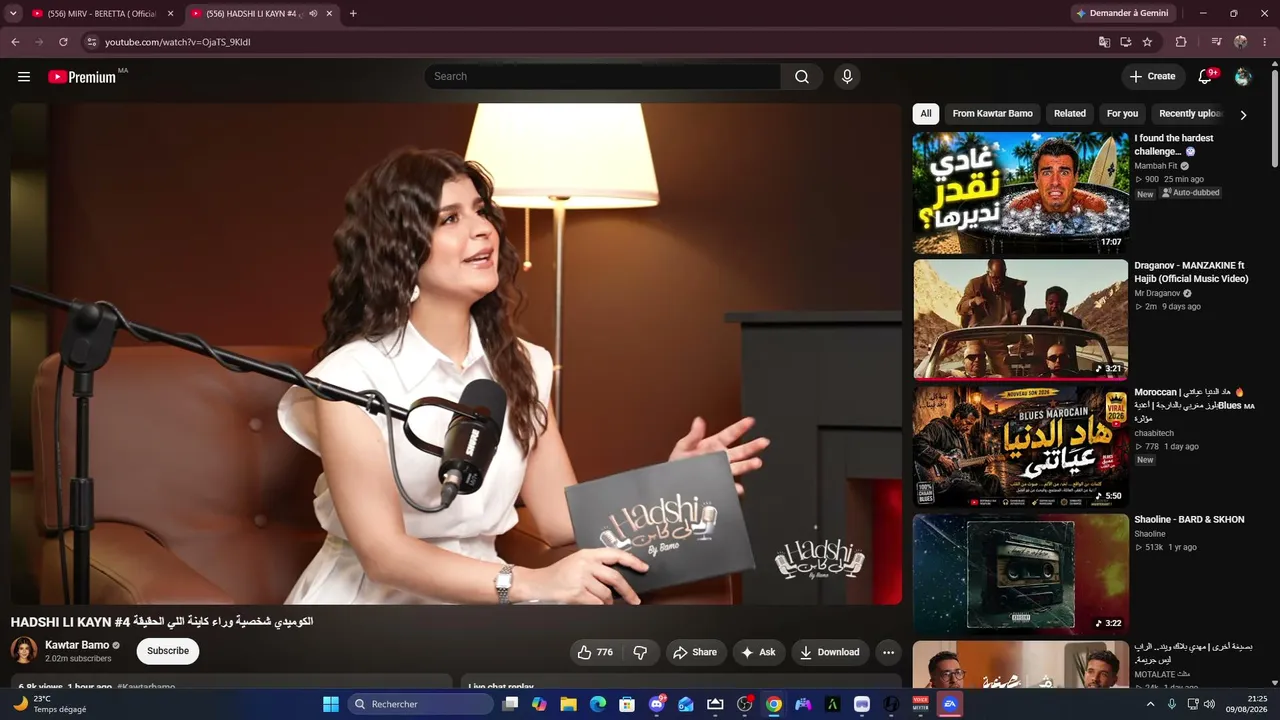This screenshot has height=720, width=1280.
Task: Share this video
Action: coord(694,652)
